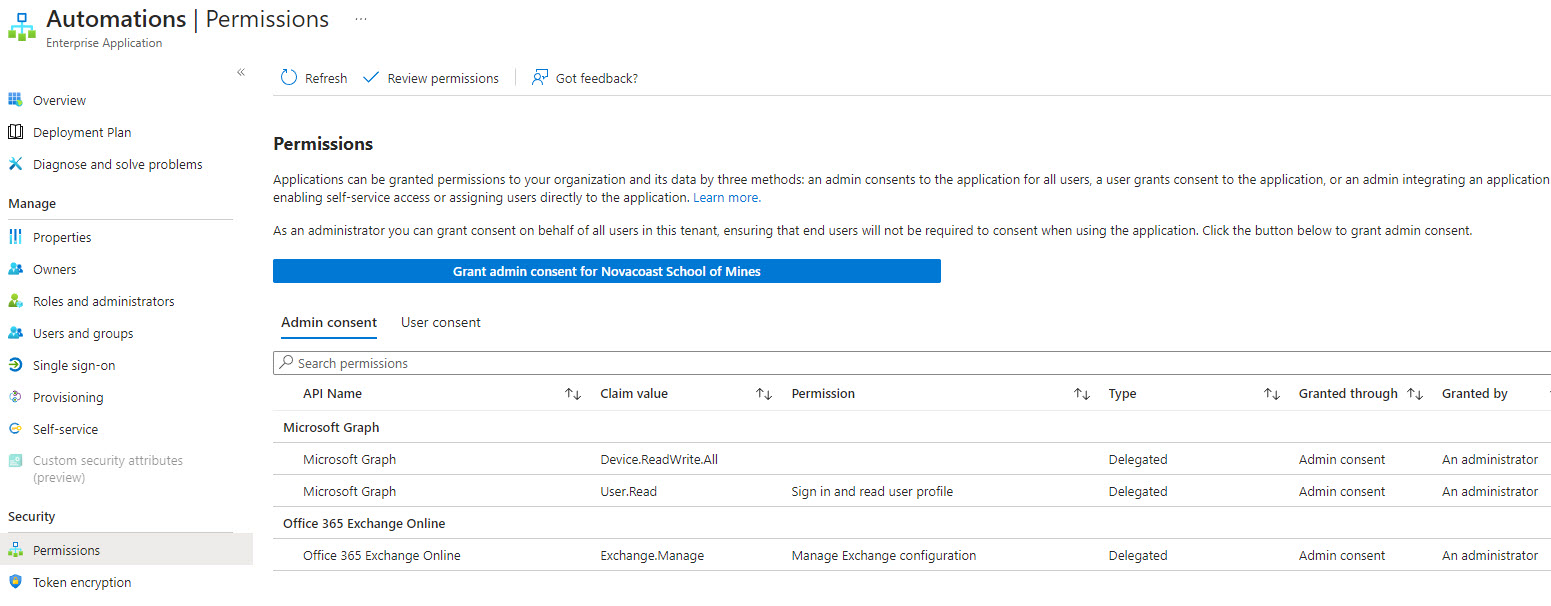This screenshot has width=1551, height=606.
Task: Open the Properties sidebar icon
Action: point(15,237)
